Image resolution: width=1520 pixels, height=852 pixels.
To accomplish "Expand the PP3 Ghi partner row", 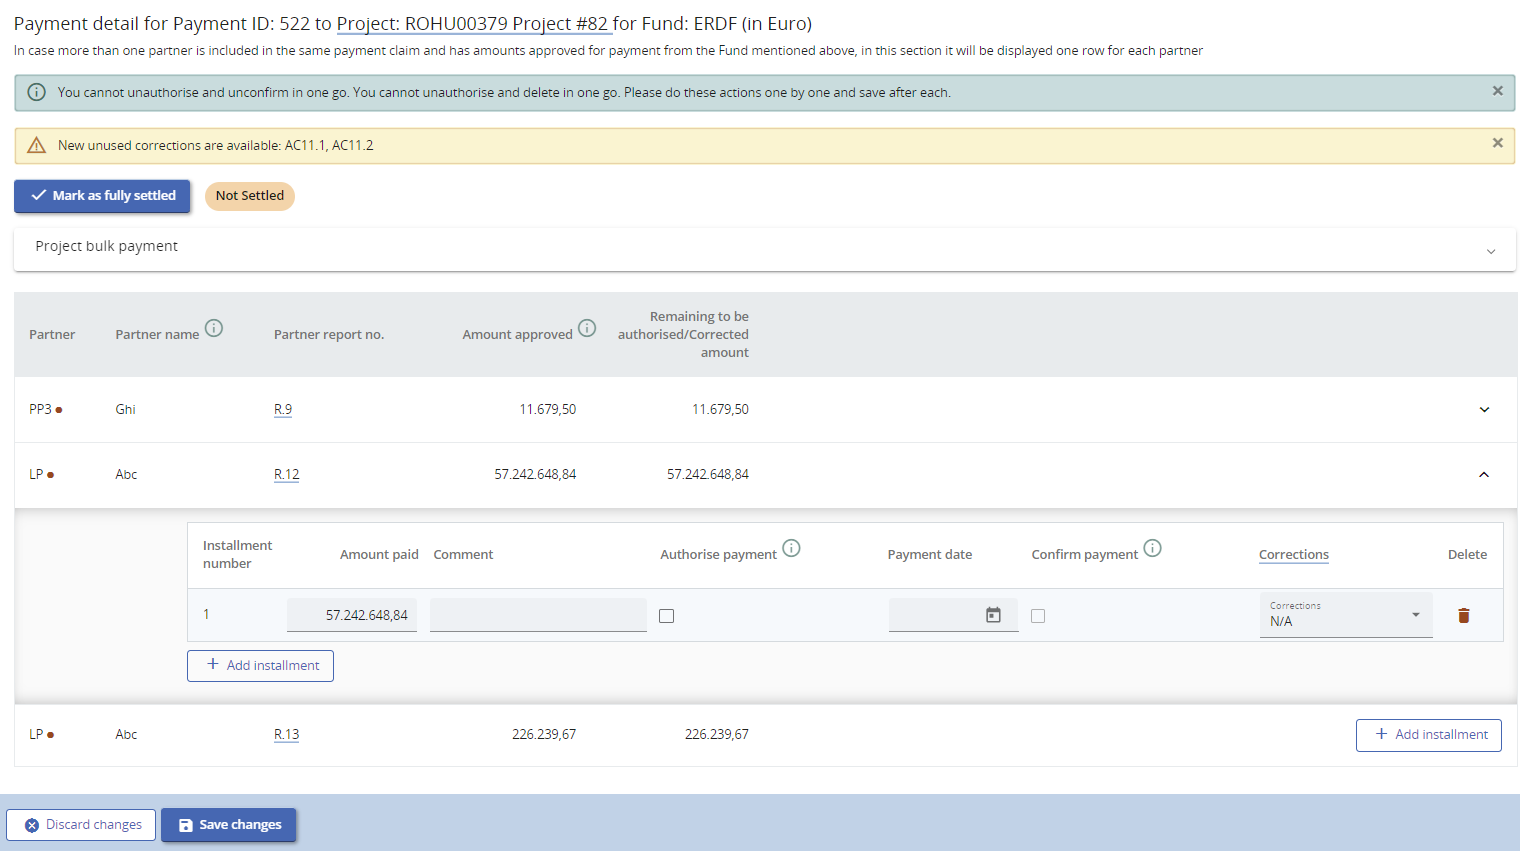I will point(1484,409).
